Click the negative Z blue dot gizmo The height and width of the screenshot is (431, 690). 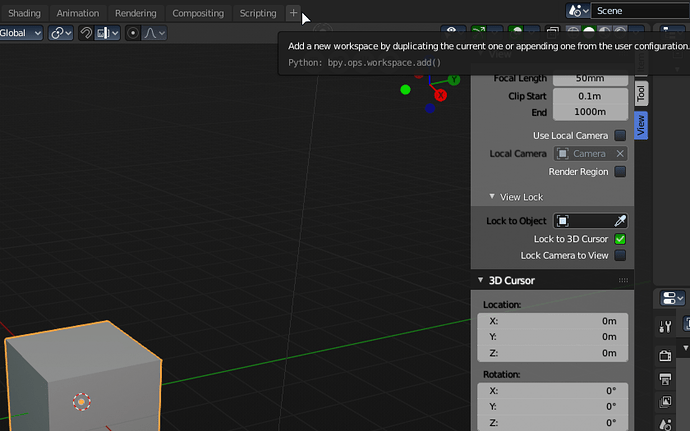[430, 108]
